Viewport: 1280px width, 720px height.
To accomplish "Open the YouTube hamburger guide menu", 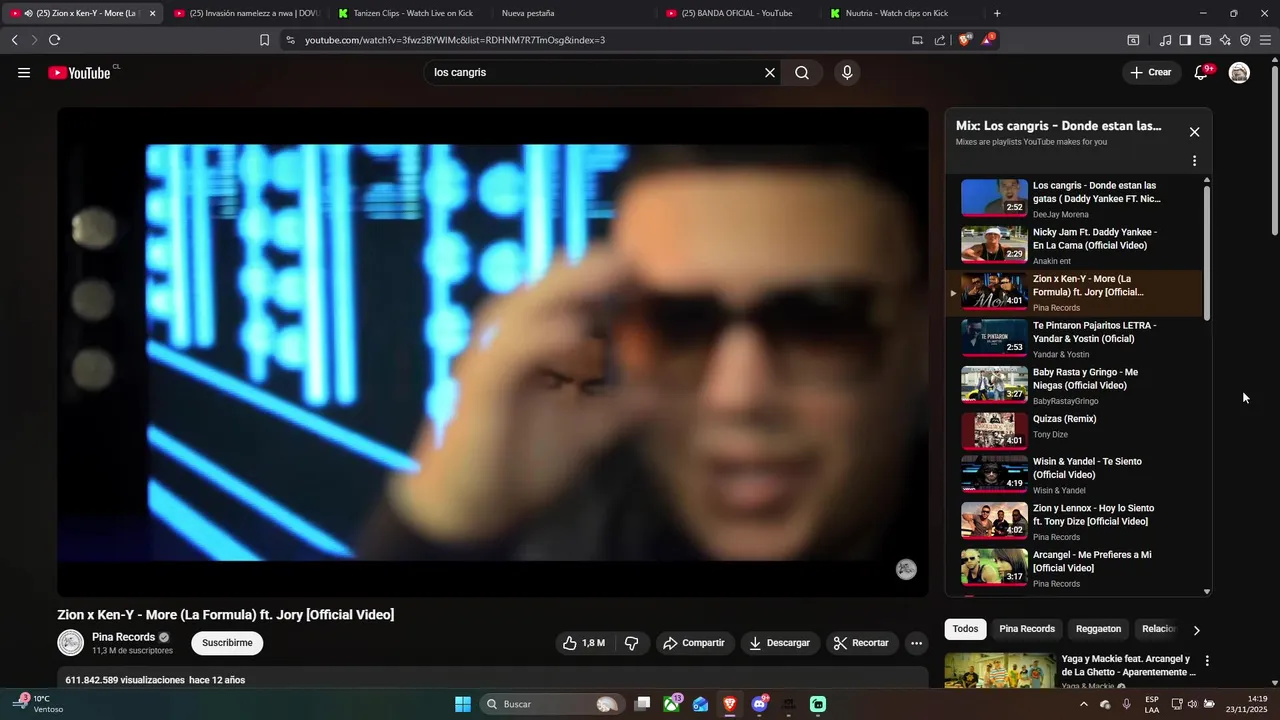I will 24,72.
